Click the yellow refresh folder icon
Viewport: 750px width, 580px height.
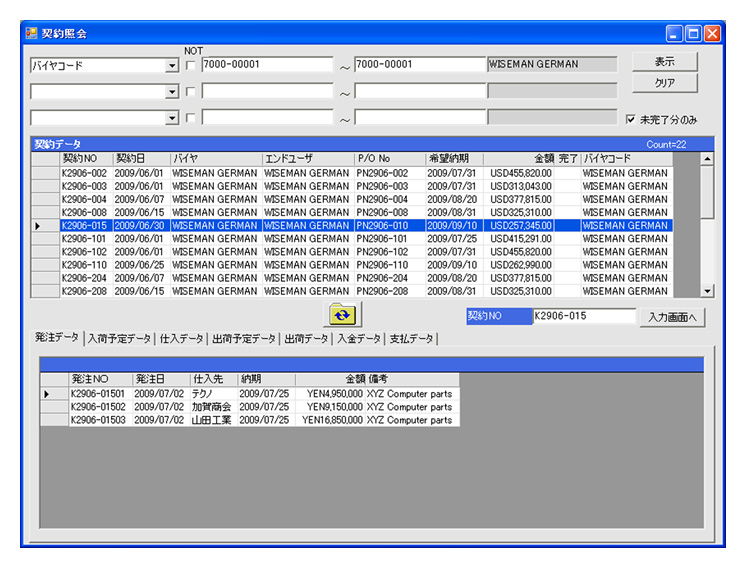tap(343, 314)
